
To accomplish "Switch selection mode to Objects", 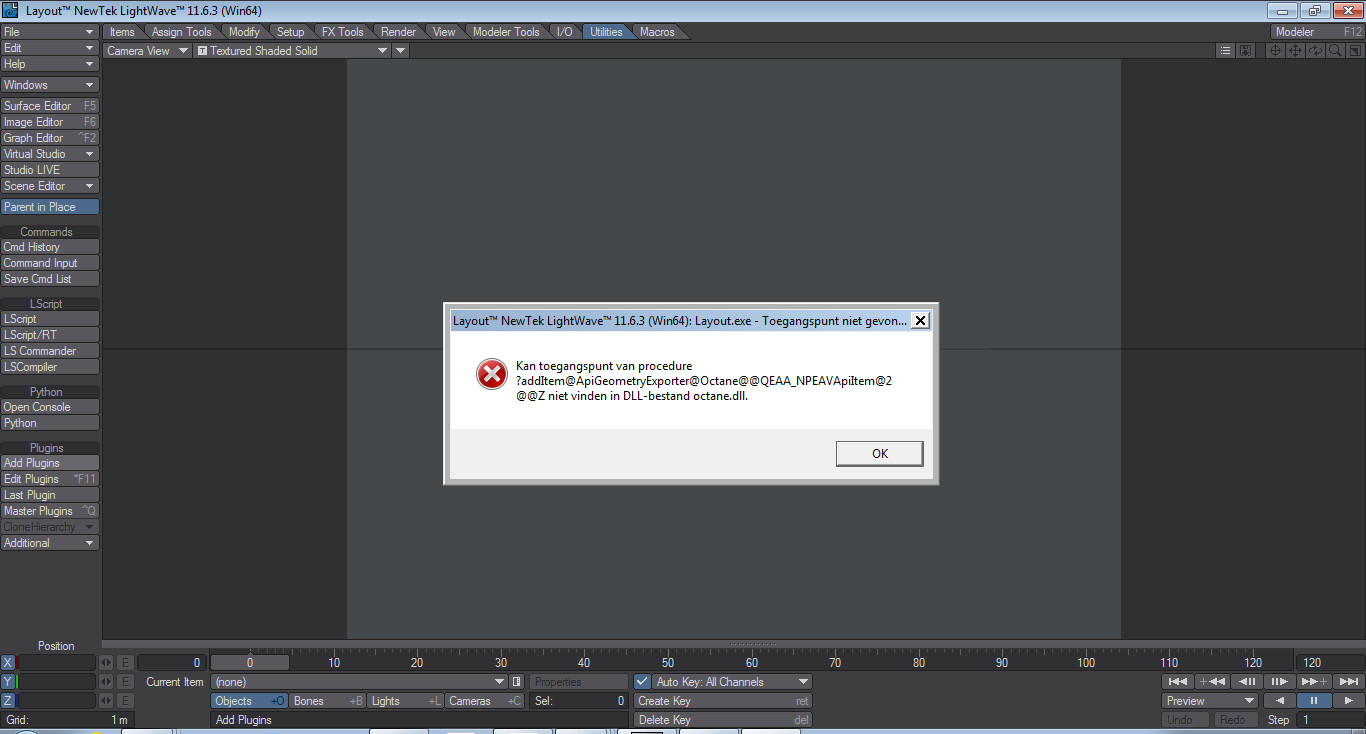I will click(x=250, y=701).
